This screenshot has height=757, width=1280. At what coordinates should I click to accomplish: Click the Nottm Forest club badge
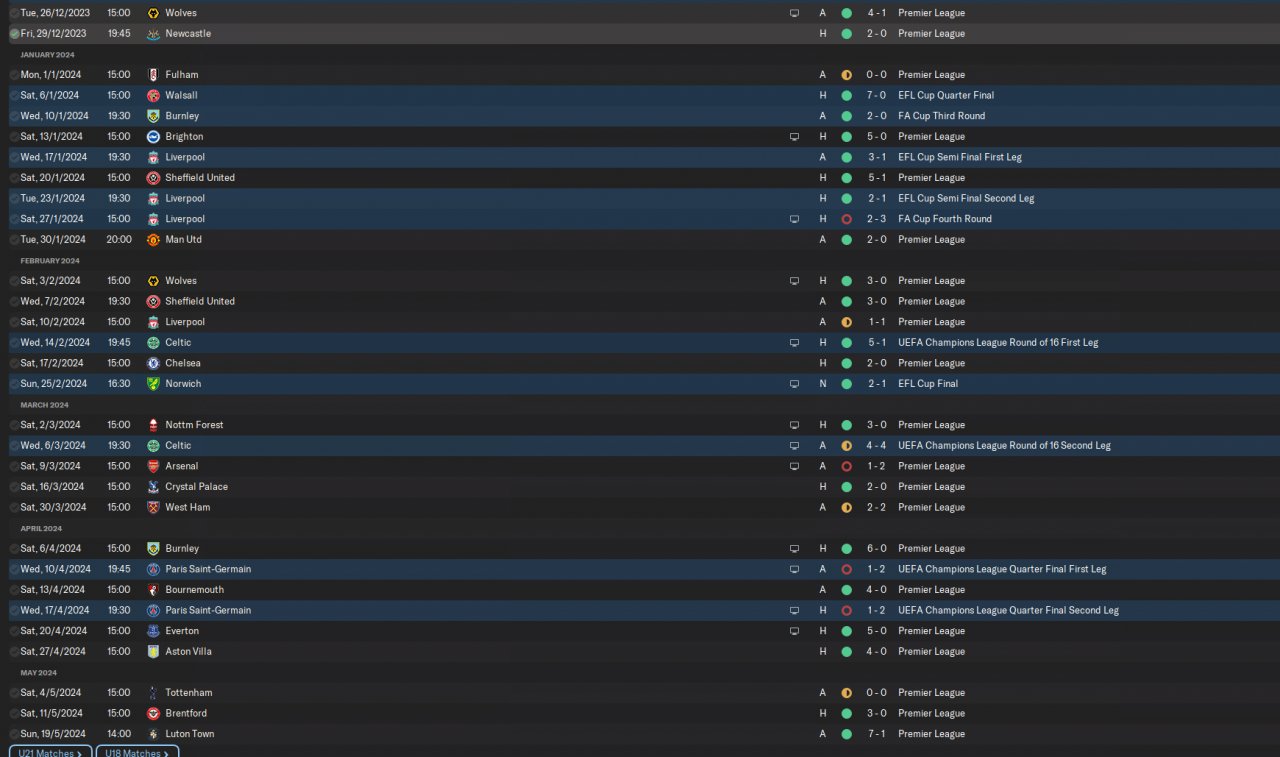(153, 425)
